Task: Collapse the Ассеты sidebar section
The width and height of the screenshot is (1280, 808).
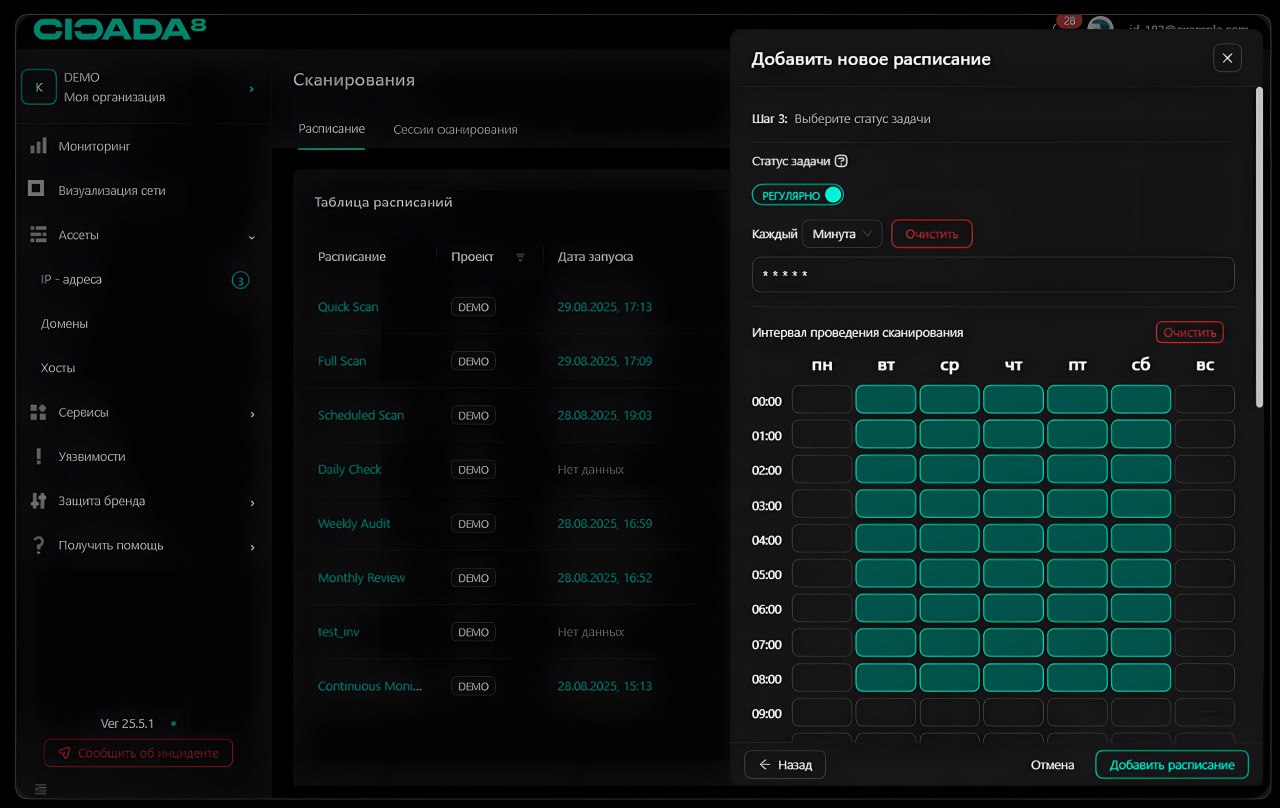Action: pos(251,236)
